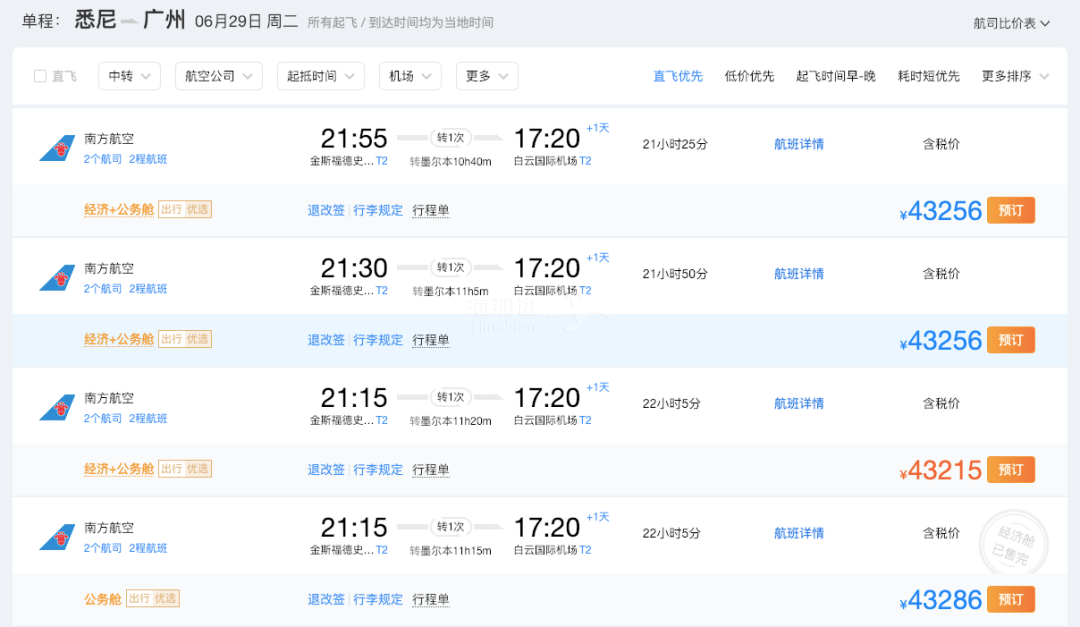Click the airline logo on the ¥43215 flight
The height and width of the screenshot is (627, 1080).
(x=57, y=407)
